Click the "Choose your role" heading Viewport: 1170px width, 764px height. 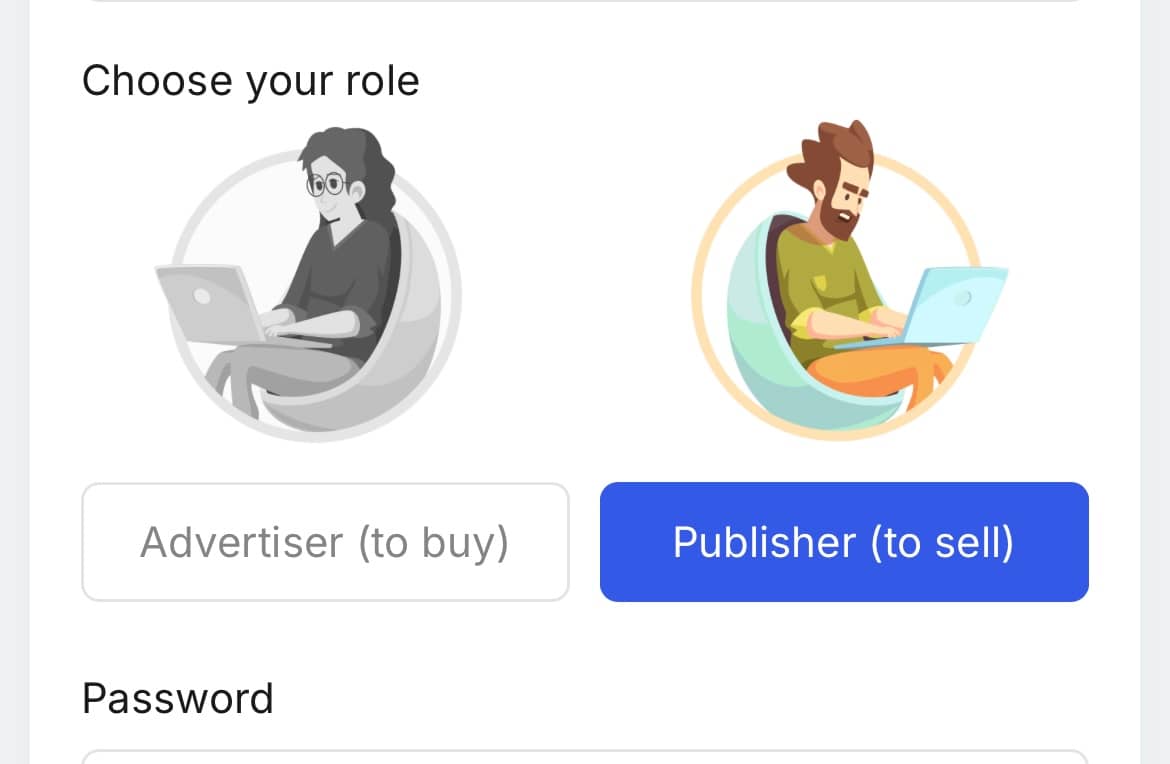click(x=250, y=81)
